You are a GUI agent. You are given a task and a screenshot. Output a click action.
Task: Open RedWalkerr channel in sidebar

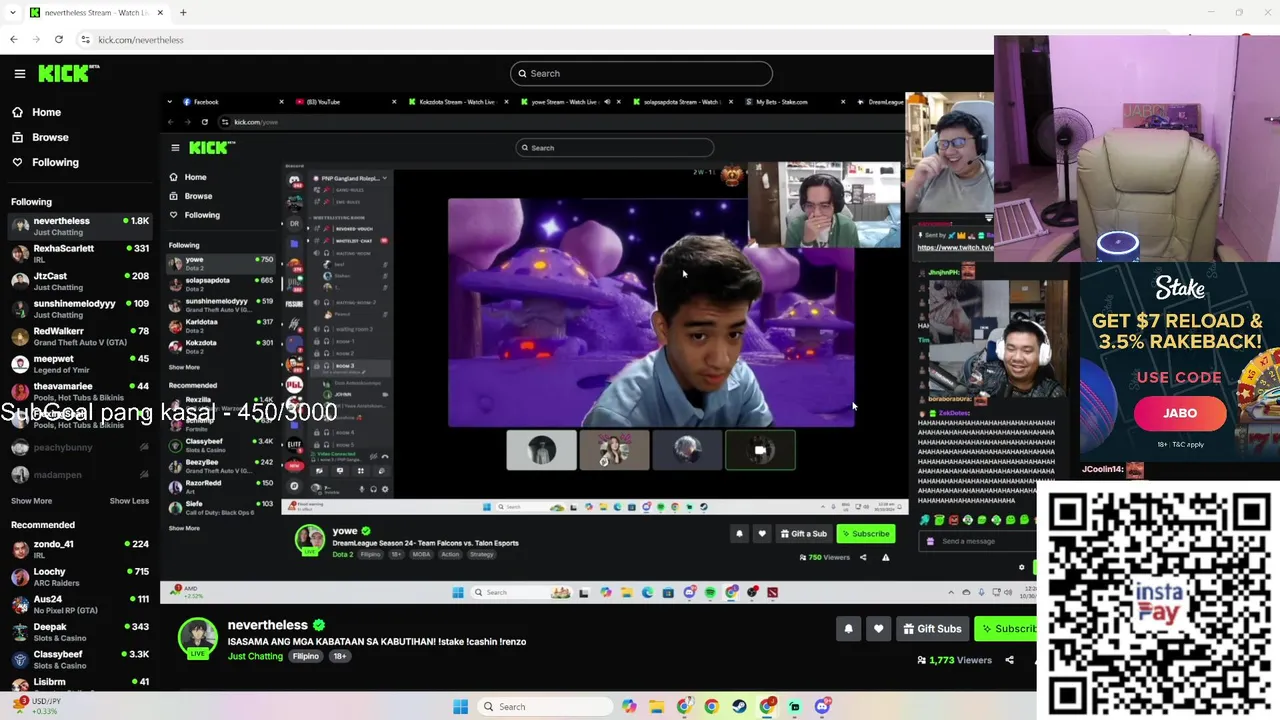click(x=80, y=336)
